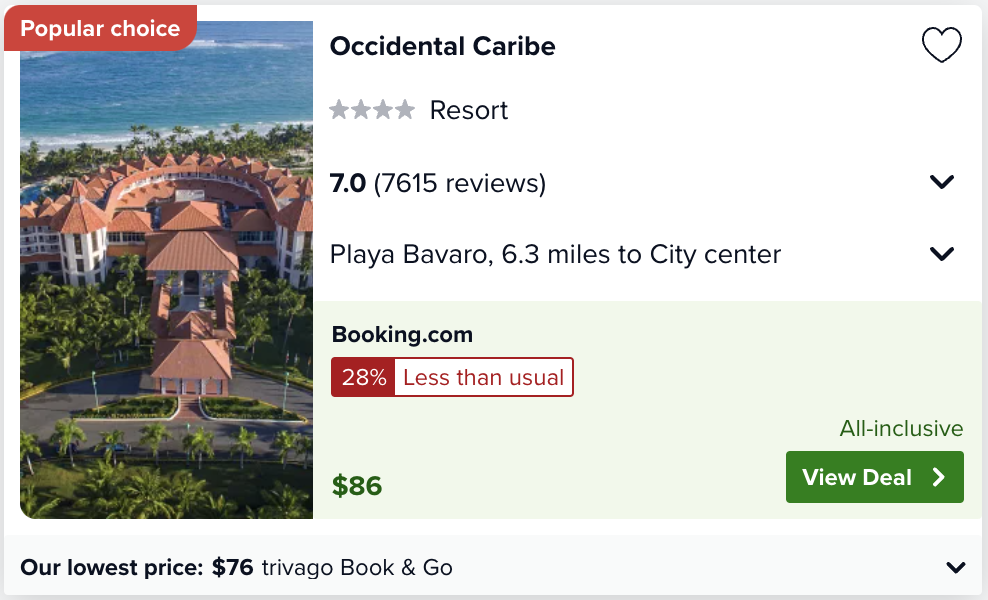Click the View Deal button
This screenshot has height=600, width=988.
click(875, 477)
